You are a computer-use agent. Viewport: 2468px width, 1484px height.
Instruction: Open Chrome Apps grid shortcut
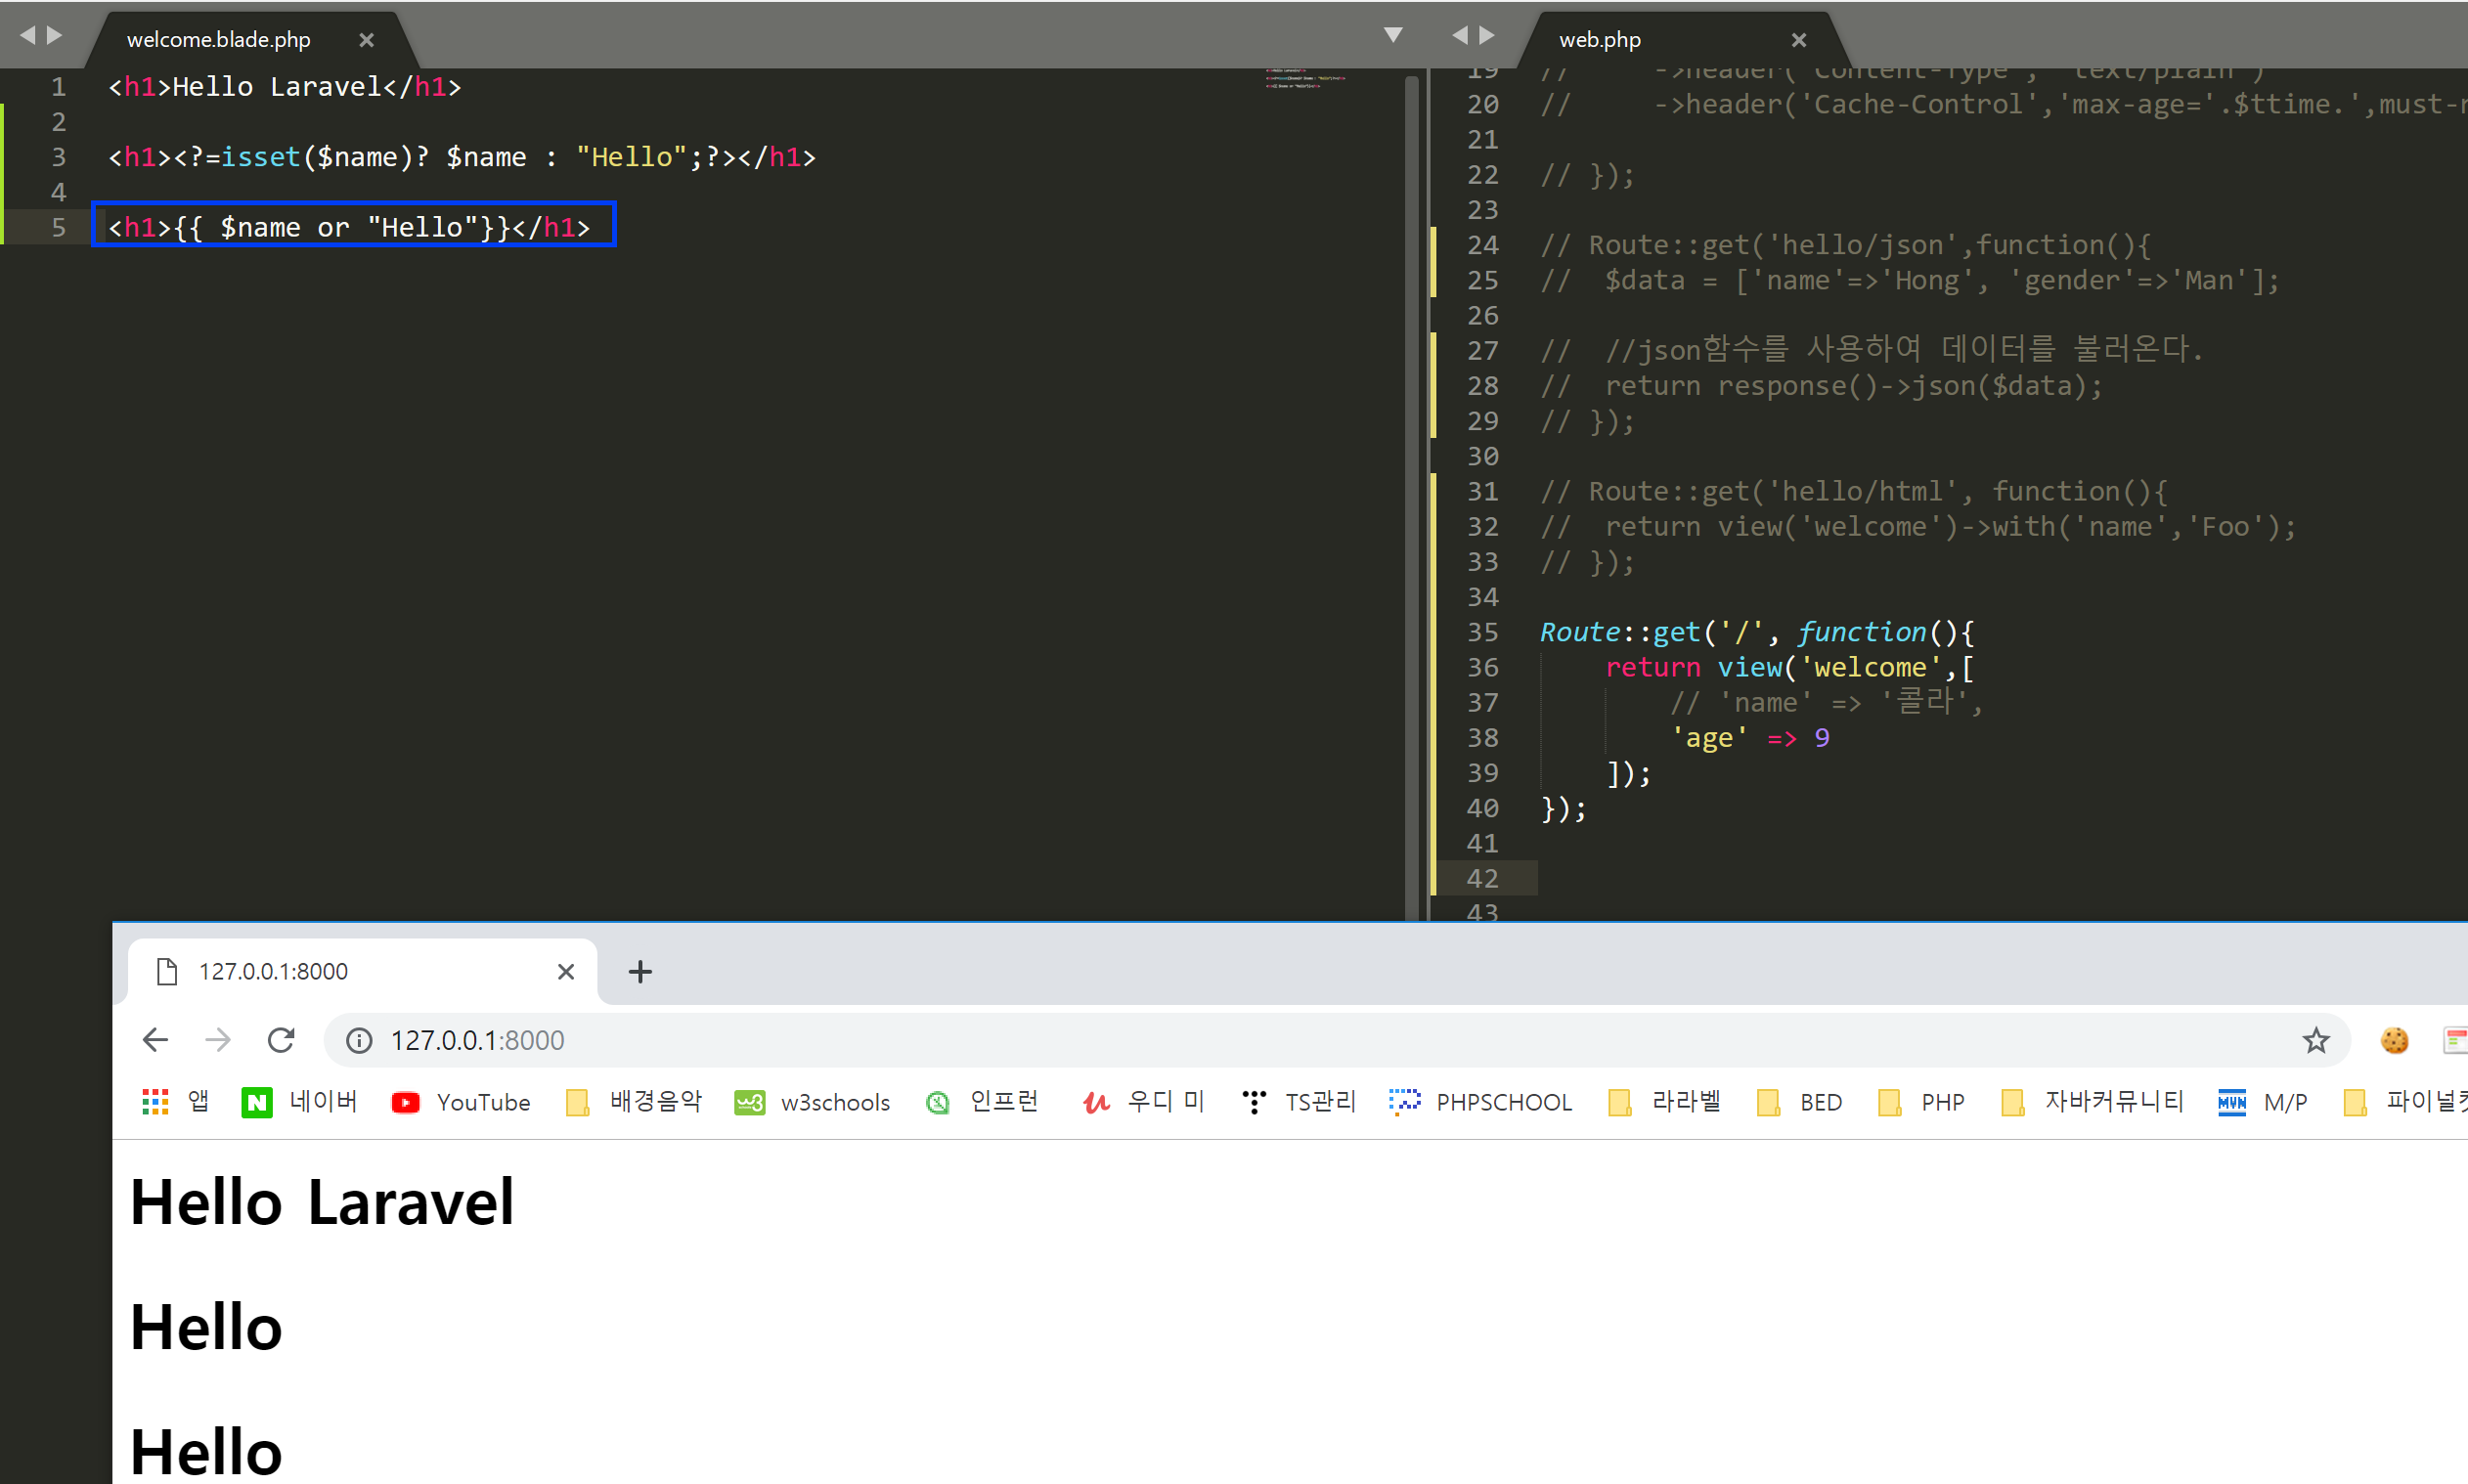(155, 1102)
